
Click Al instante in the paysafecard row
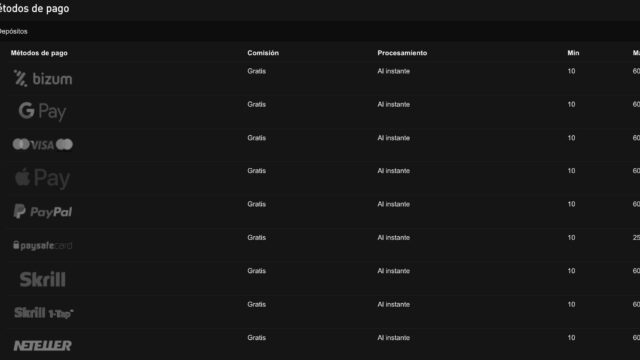[x=393, y=238]
